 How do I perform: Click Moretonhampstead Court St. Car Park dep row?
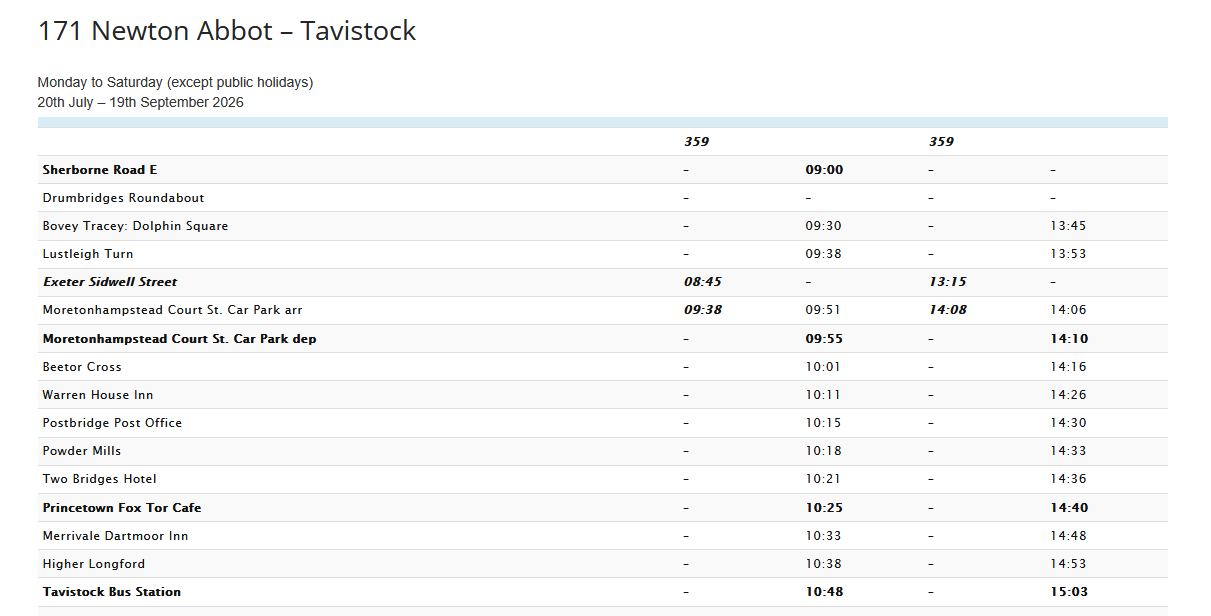click(x=178, y=338)
